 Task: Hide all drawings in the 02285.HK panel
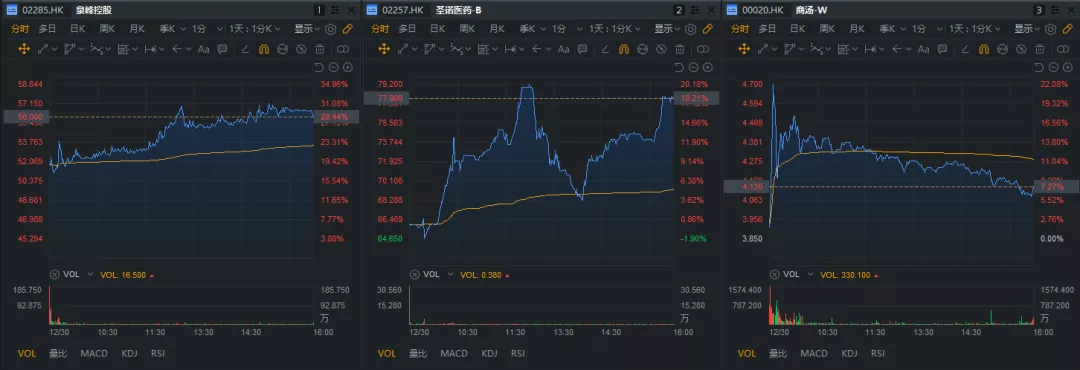[x=301, y=49]
